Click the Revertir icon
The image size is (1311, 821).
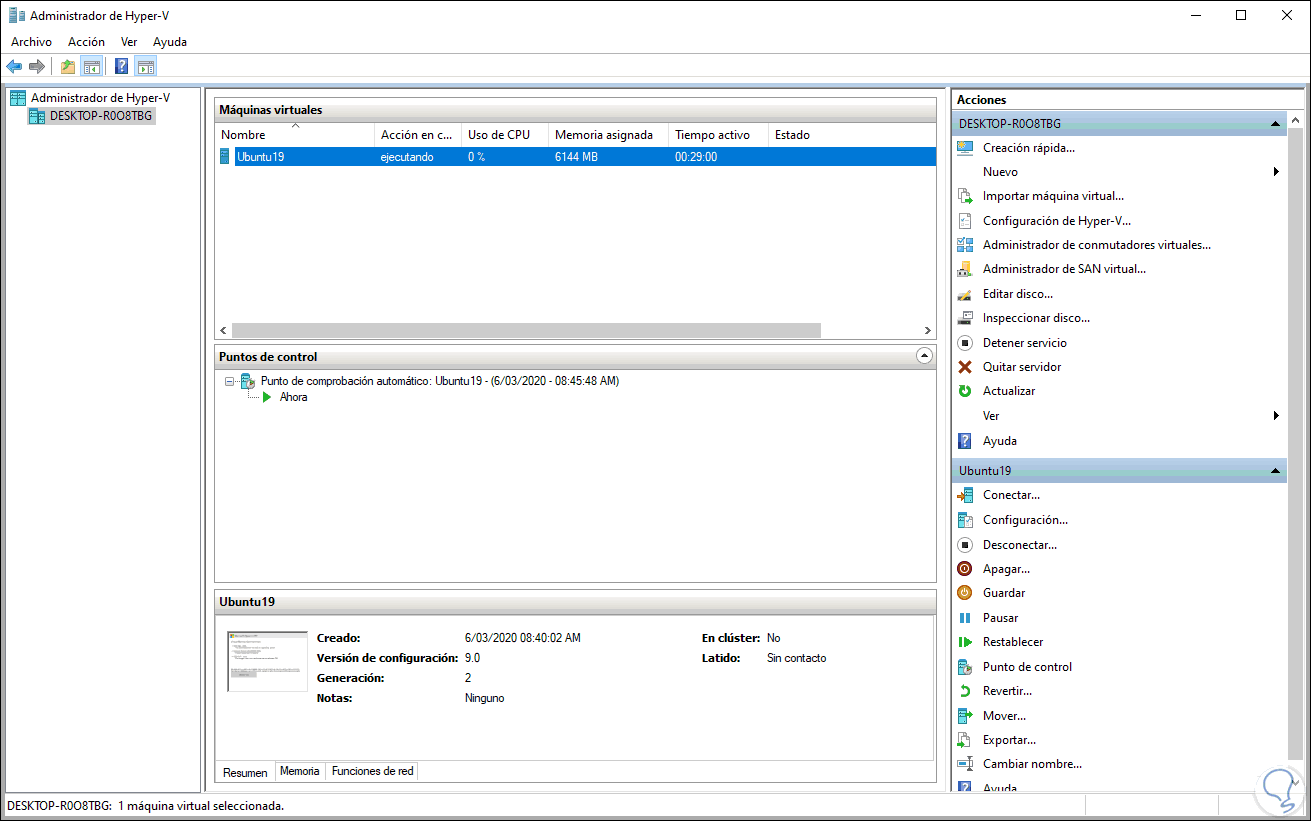965,691
